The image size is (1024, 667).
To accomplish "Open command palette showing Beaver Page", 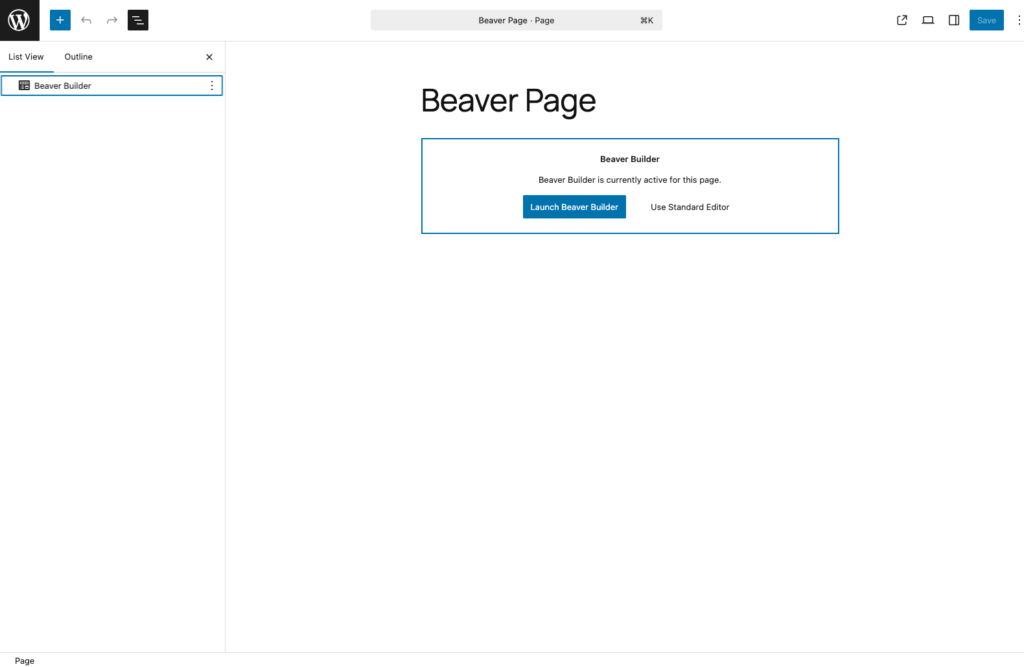I will 516,20.
